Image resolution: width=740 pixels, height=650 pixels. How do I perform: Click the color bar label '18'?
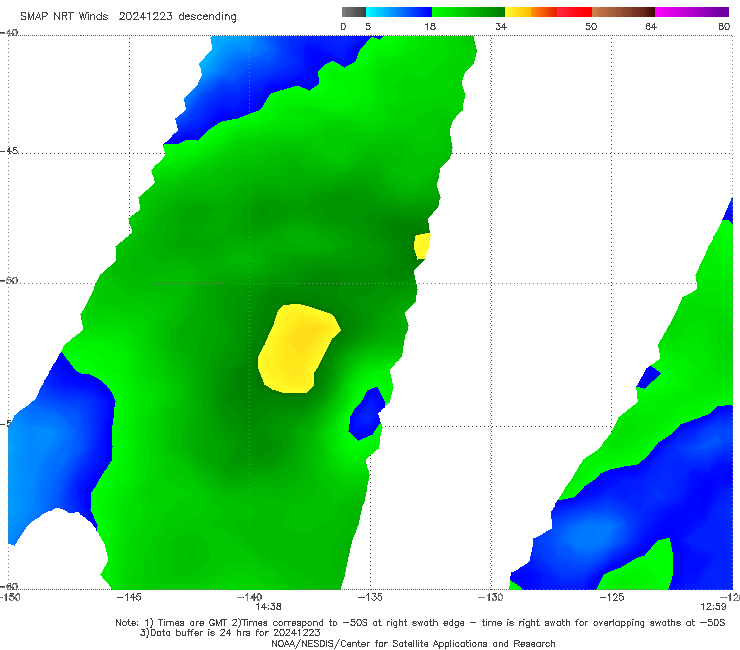point(430,27)
